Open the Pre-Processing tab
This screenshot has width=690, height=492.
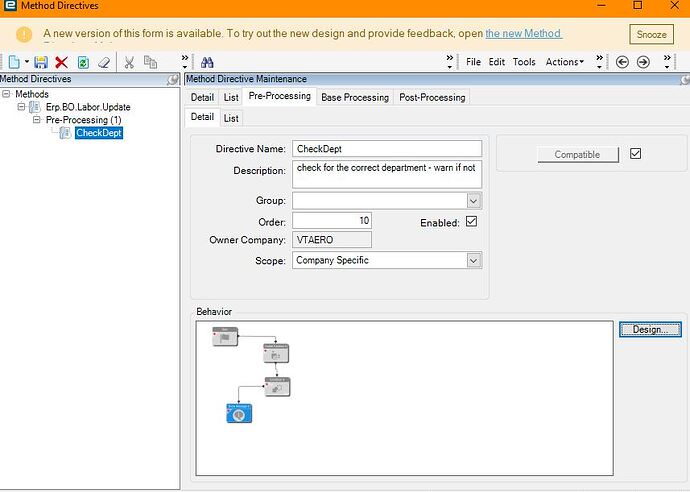(x=279, y=96)
